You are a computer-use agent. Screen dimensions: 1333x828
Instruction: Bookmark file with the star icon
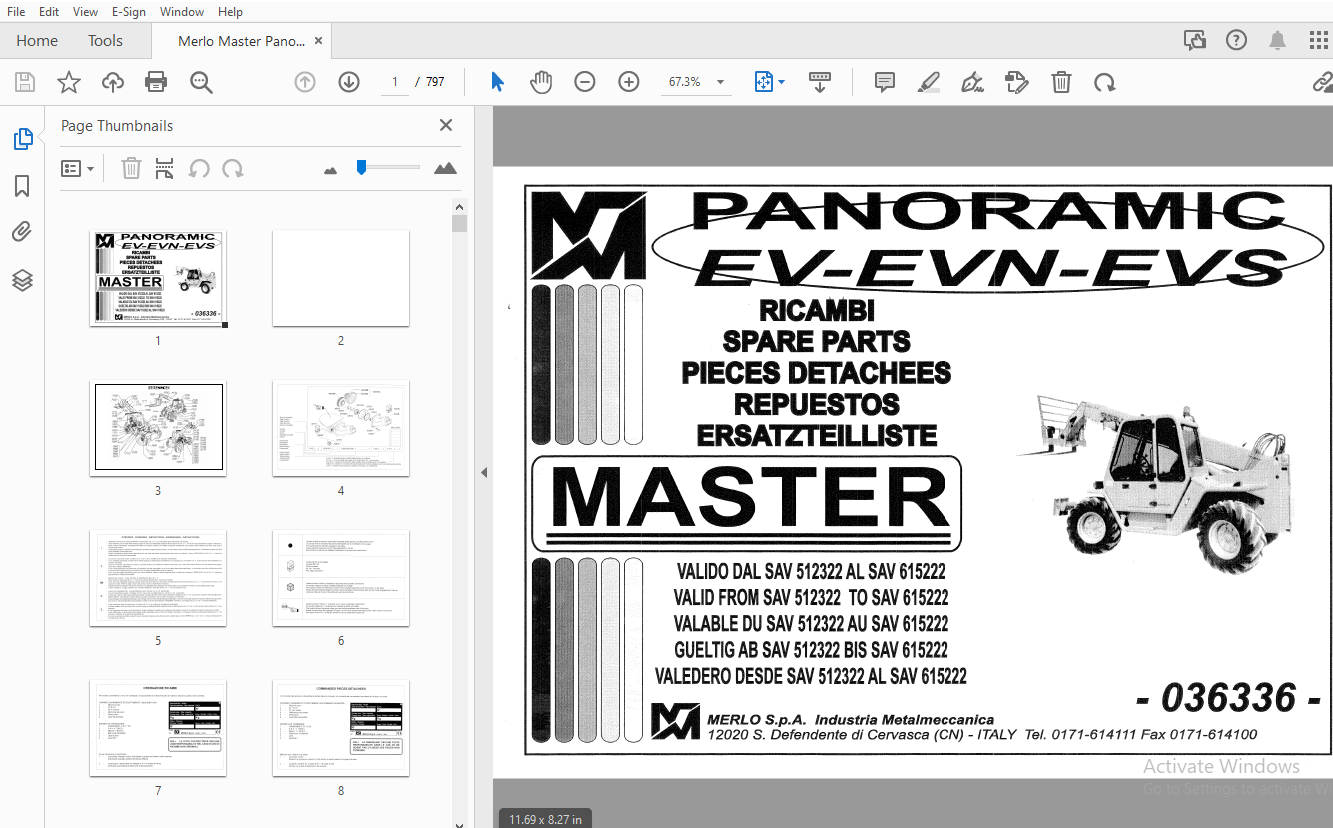click(x=68, y=82)
